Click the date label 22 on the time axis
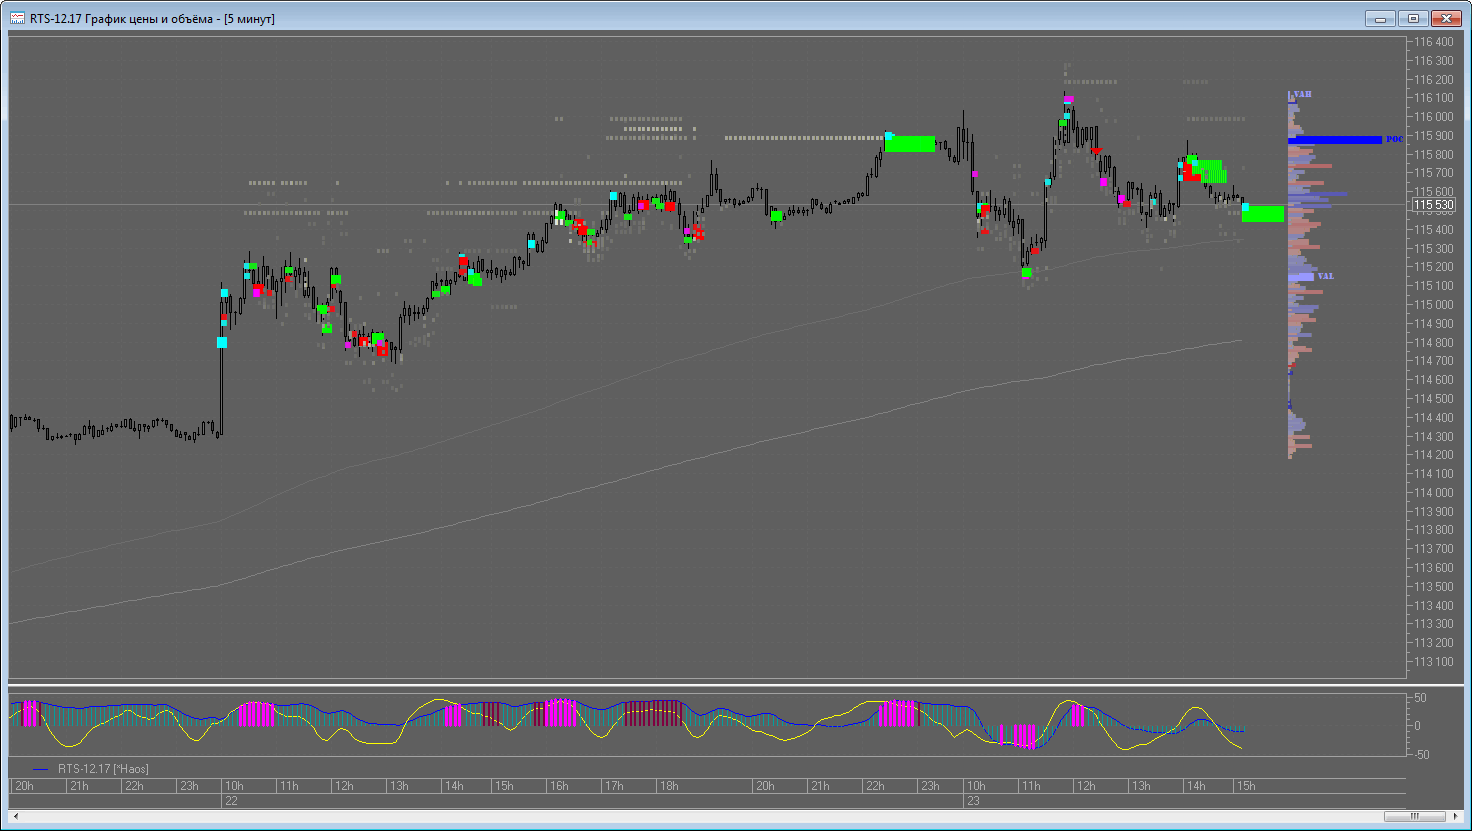The width and height of the screenshot is (1472, 831). [x=231, y=801]
